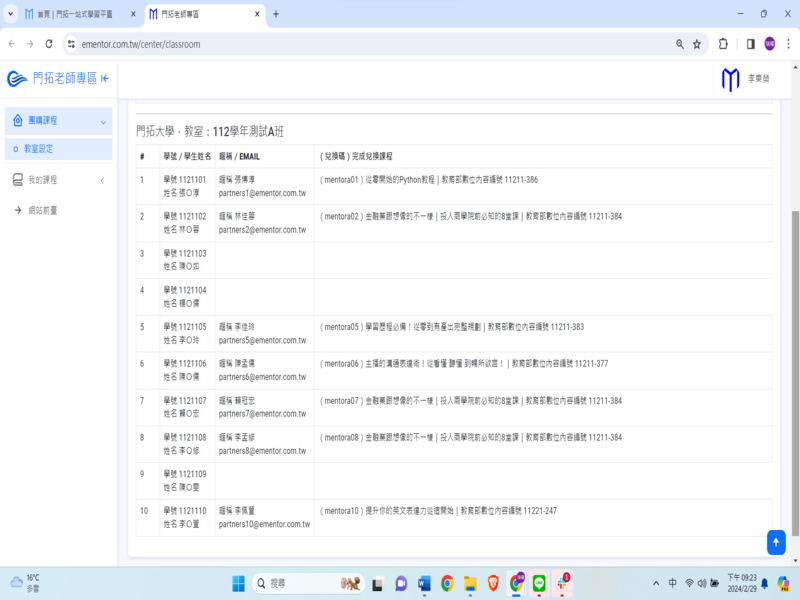The height and width of the screenshot is (600, 800).
Task: Launch Word from the taskbar
Action: coord(424,583)
